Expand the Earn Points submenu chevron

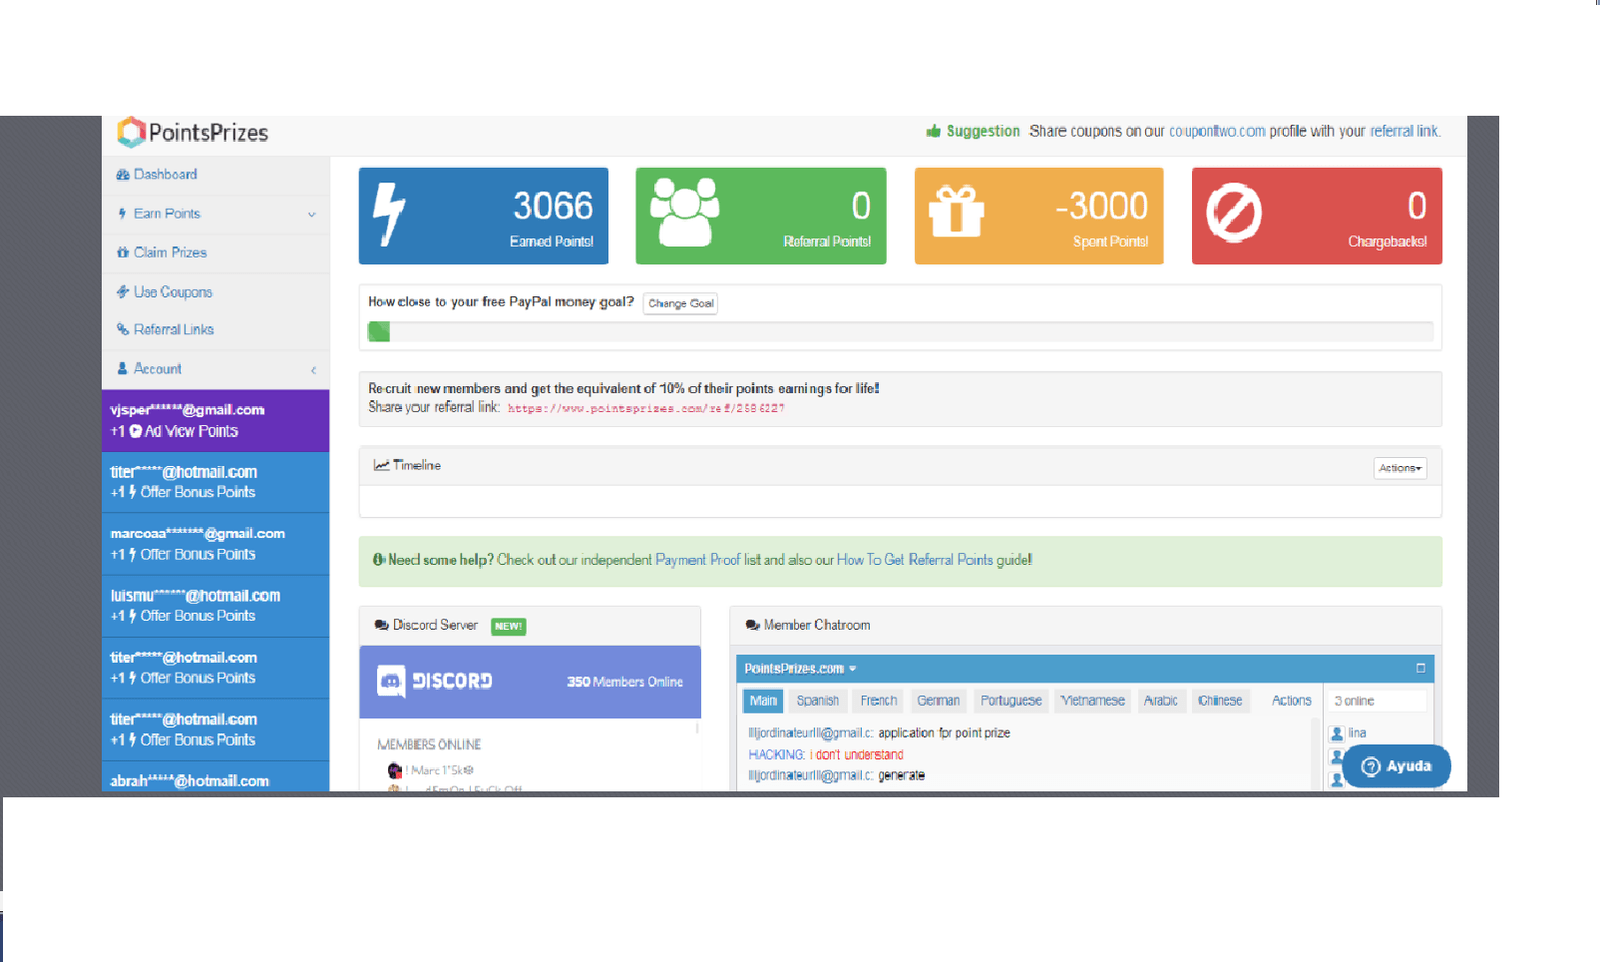tap(312, 214)
